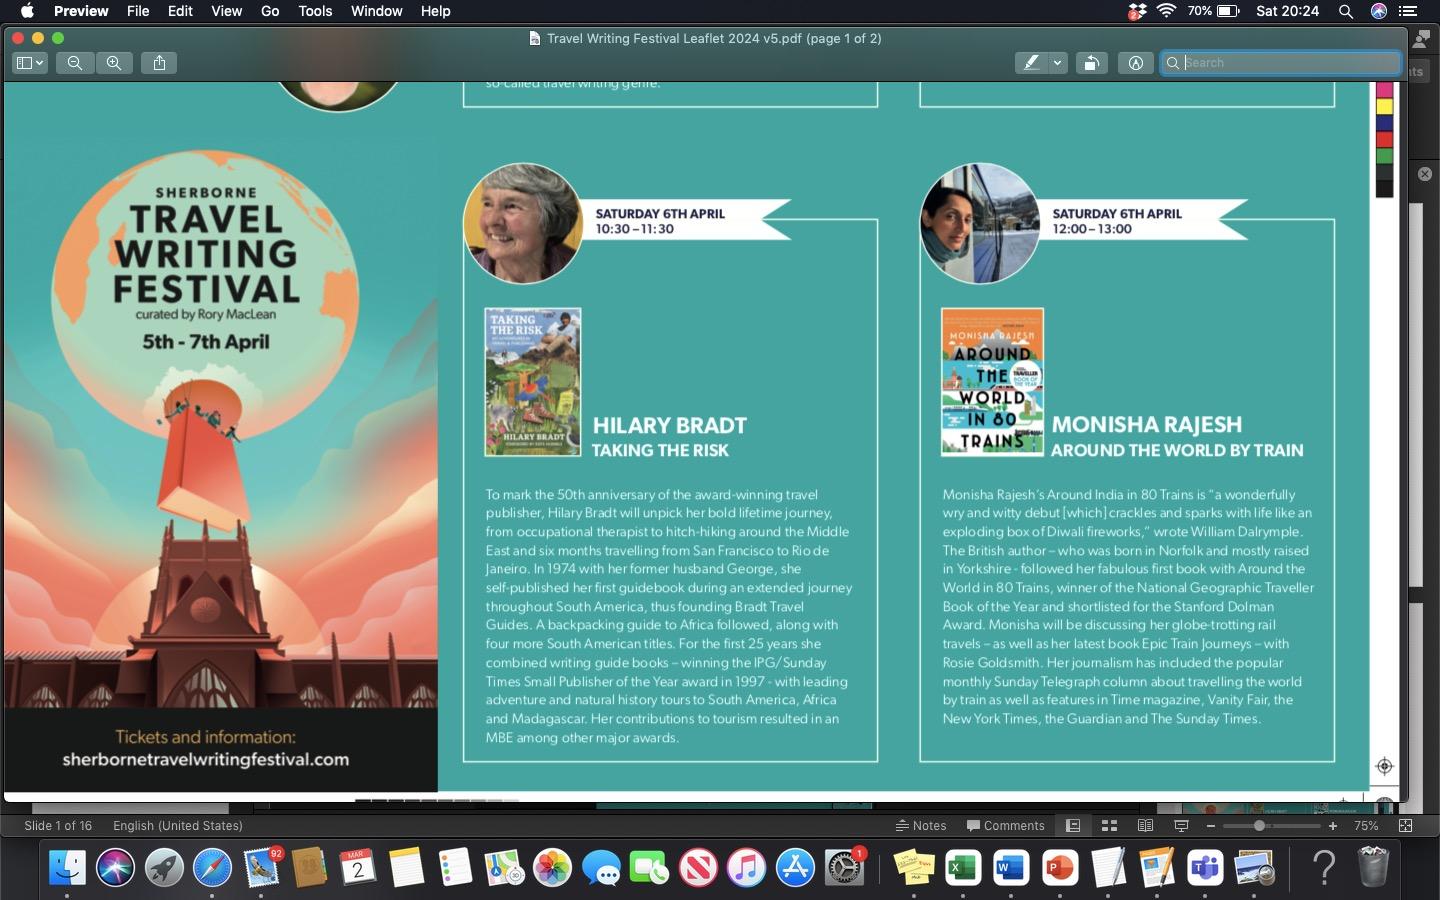Open Siri from the Dock
Image resolution: width=1440 pixels, height=900 pixels.
point(115,867)
